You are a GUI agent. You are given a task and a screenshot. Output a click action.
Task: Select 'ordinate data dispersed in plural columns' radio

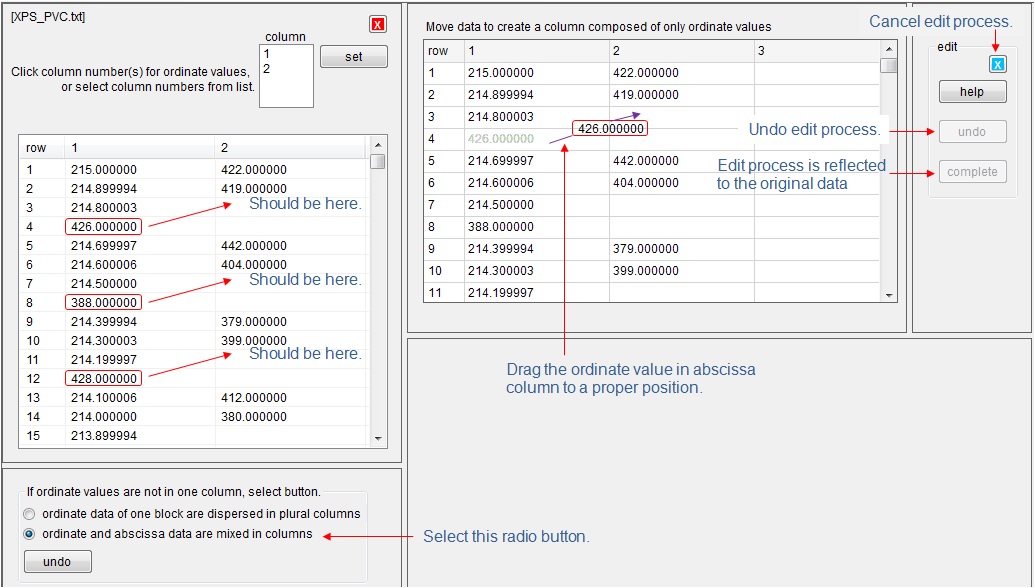click(x=29, y=514)
